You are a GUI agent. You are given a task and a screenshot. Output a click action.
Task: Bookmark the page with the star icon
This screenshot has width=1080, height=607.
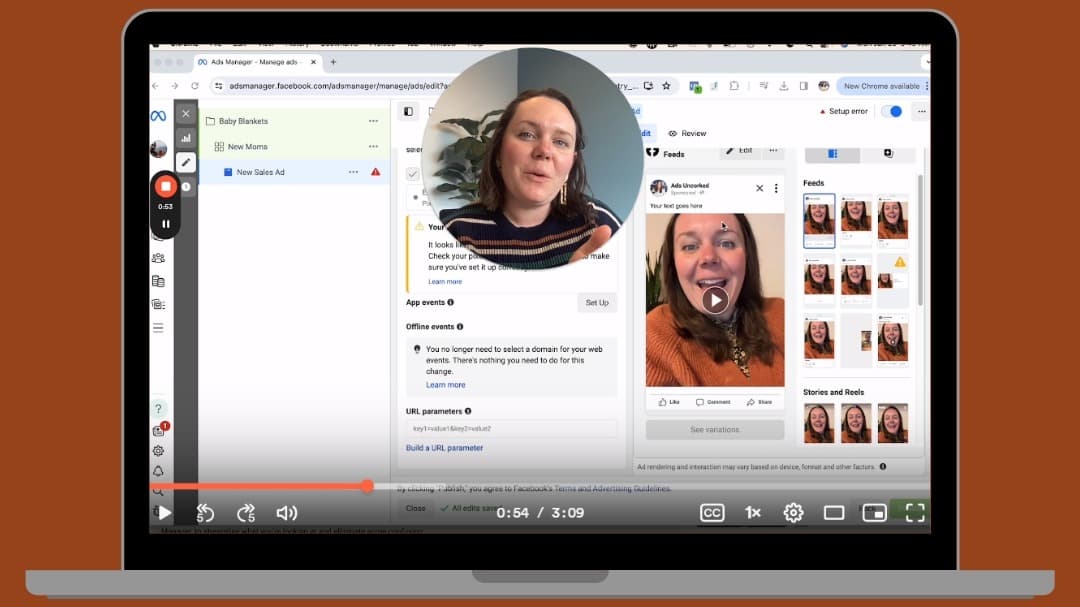coord(666,86)
